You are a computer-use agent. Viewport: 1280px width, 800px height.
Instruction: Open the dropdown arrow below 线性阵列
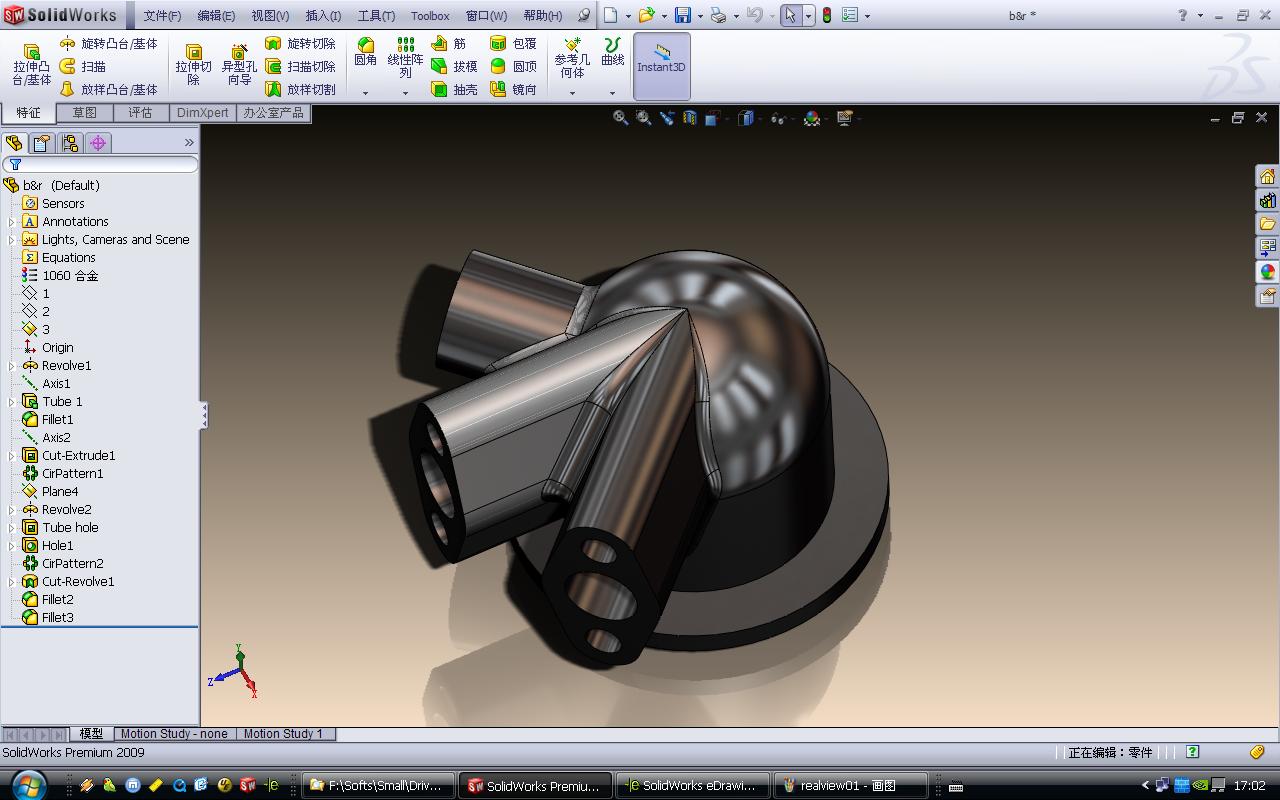(x=405, y=93)
